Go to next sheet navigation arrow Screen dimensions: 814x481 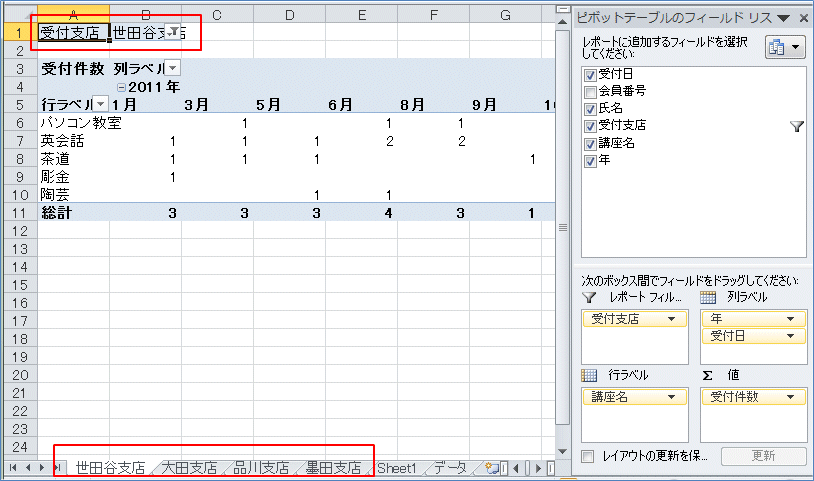tap(42, 468)
